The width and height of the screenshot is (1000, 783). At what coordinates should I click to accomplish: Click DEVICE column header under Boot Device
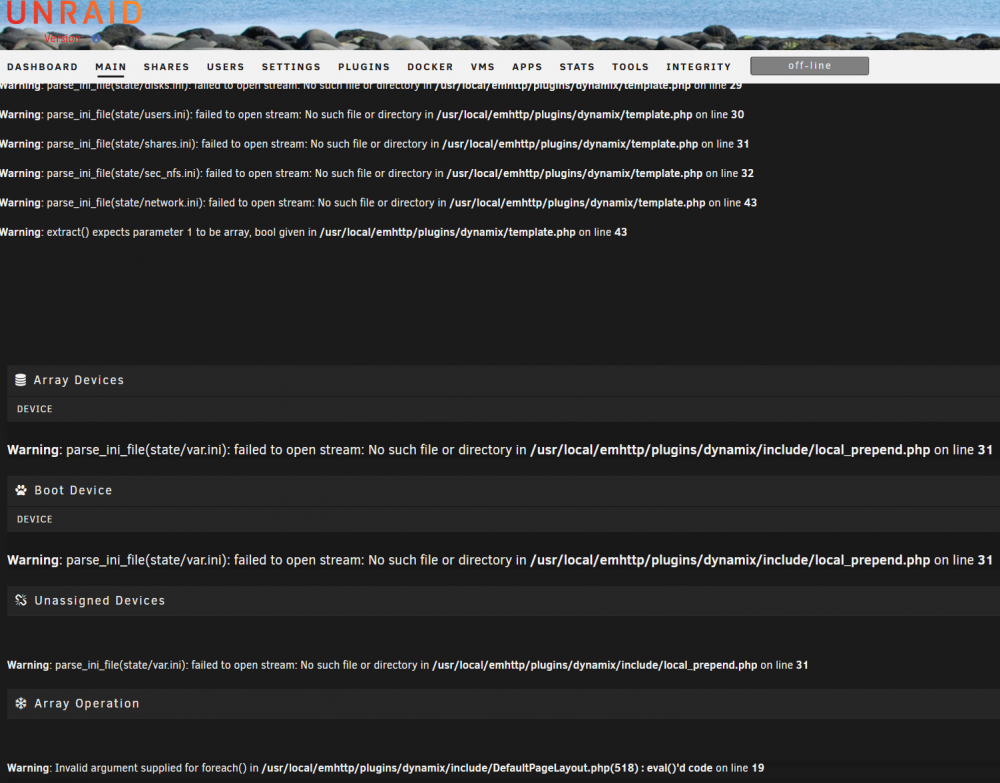point(34,519)
